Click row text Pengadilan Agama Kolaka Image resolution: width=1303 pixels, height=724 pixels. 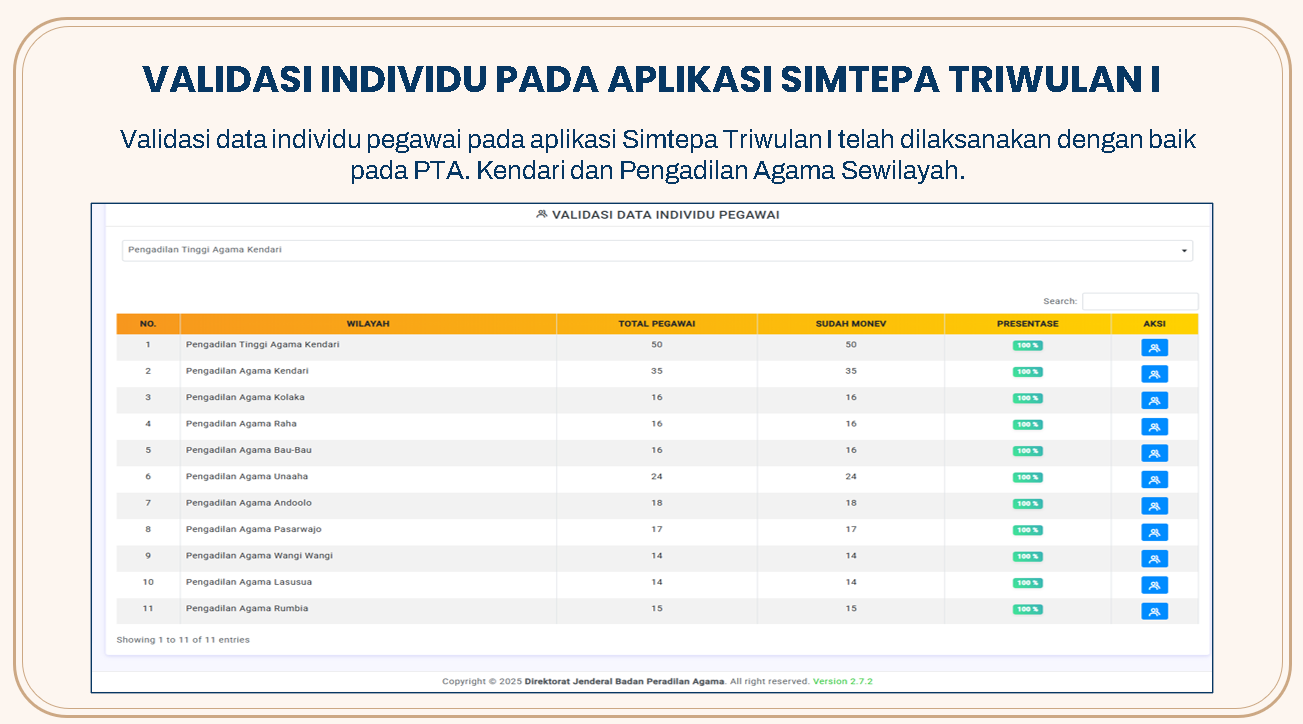(x=245, y=397)
